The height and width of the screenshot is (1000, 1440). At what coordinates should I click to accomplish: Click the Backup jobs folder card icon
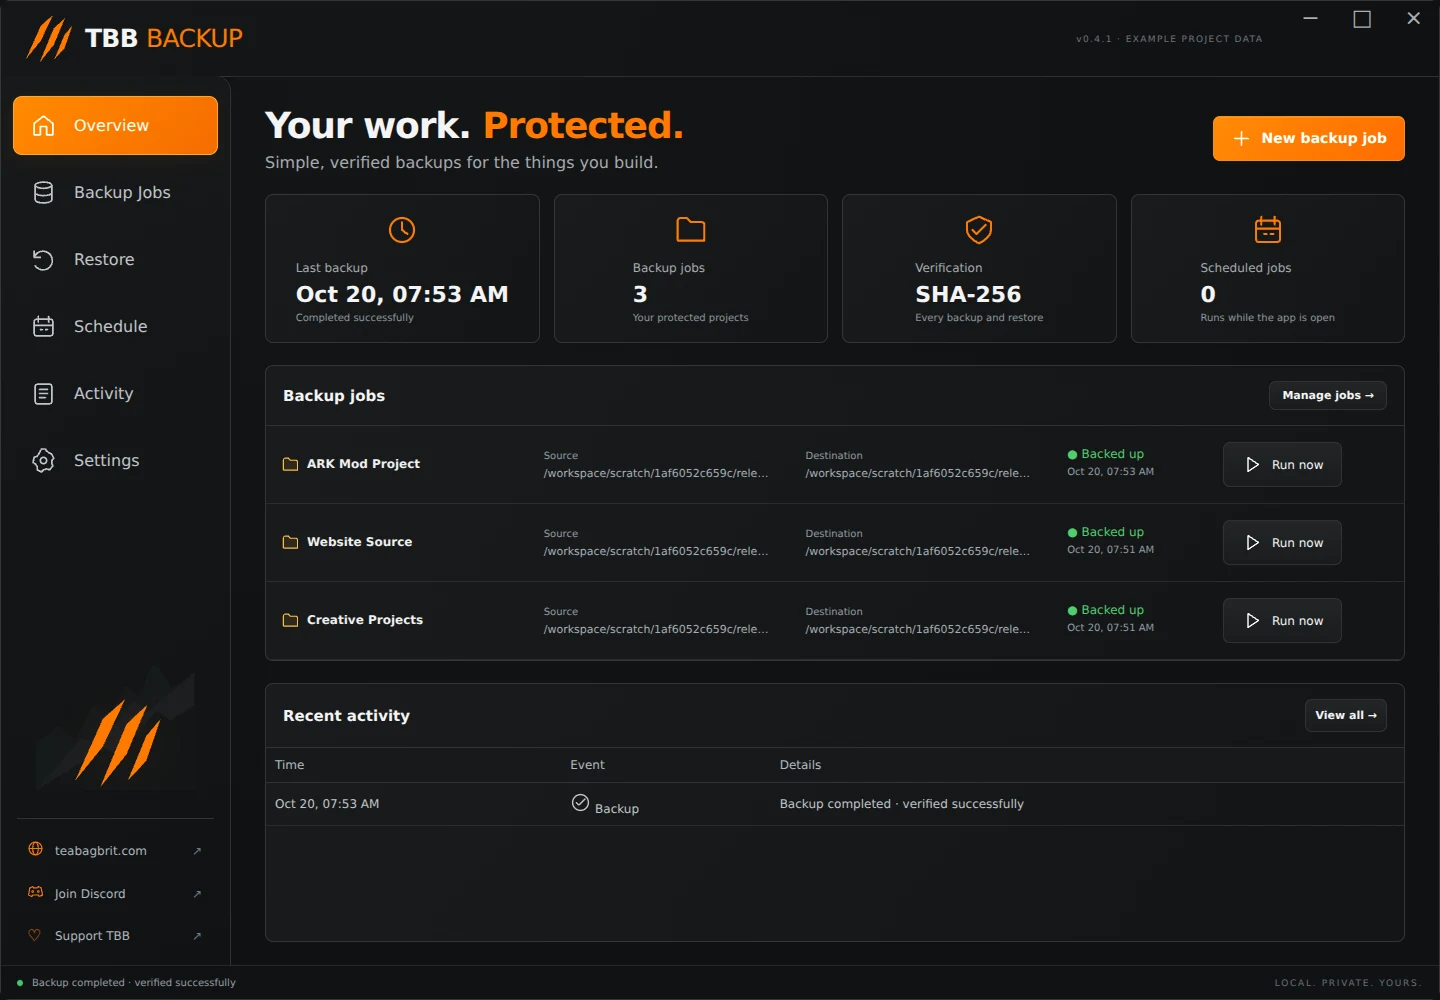tap(691, 230)
